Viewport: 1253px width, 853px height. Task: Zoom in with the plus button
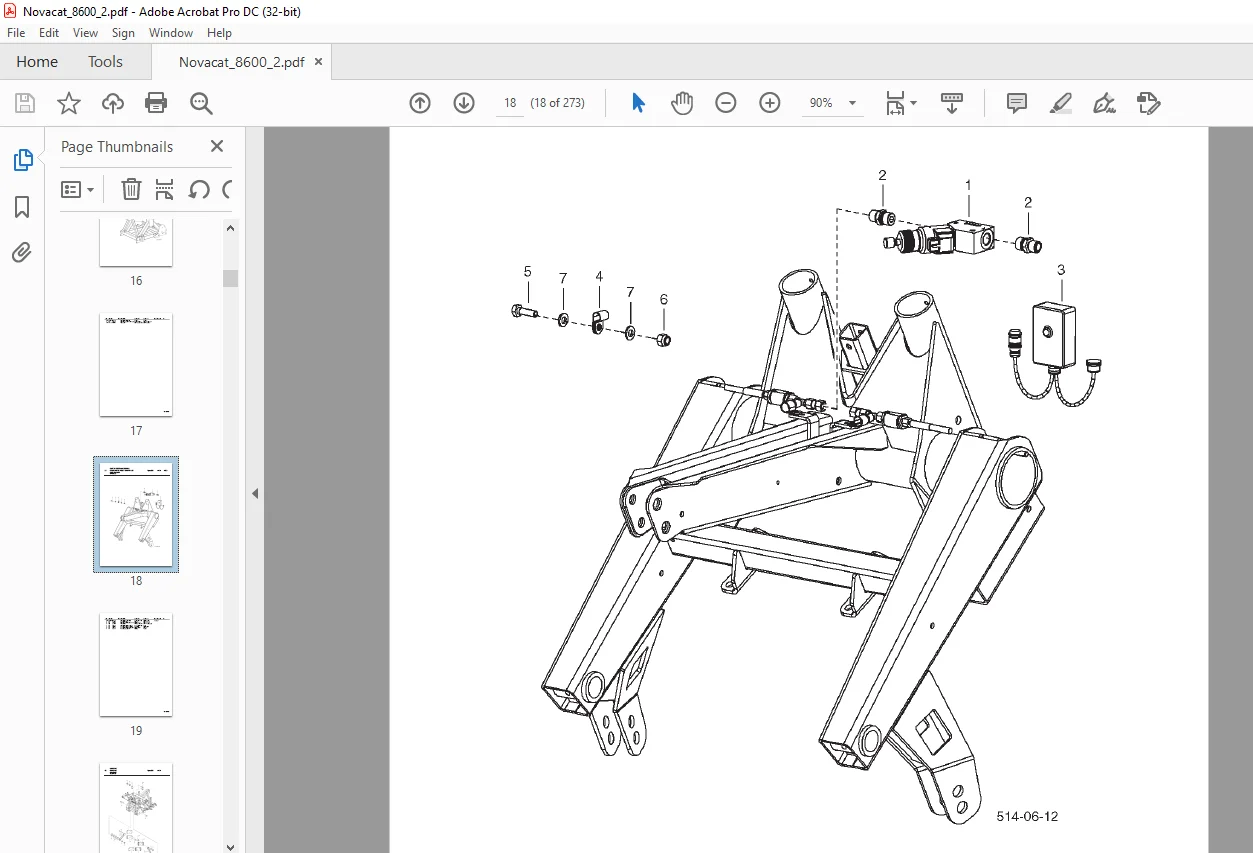[770, 103]
